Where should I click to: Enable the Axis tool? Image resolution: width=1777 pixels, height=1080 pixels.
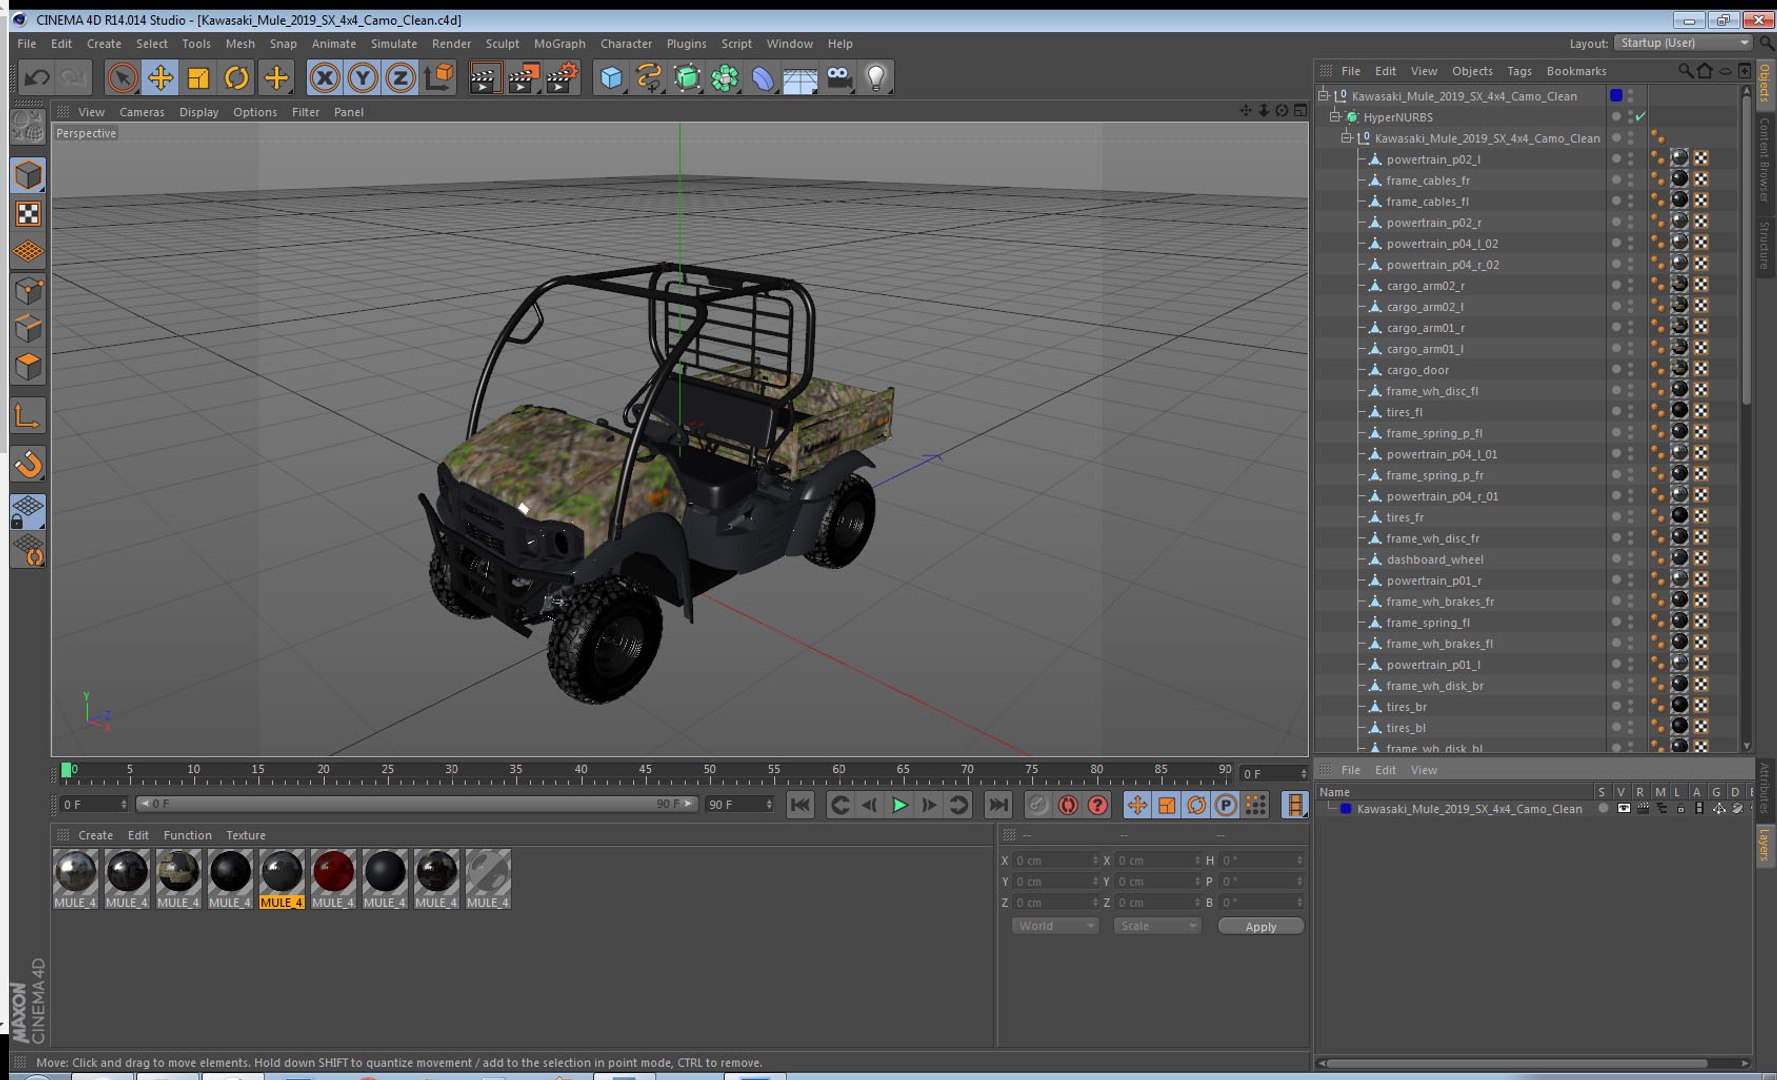pos(28,415)
